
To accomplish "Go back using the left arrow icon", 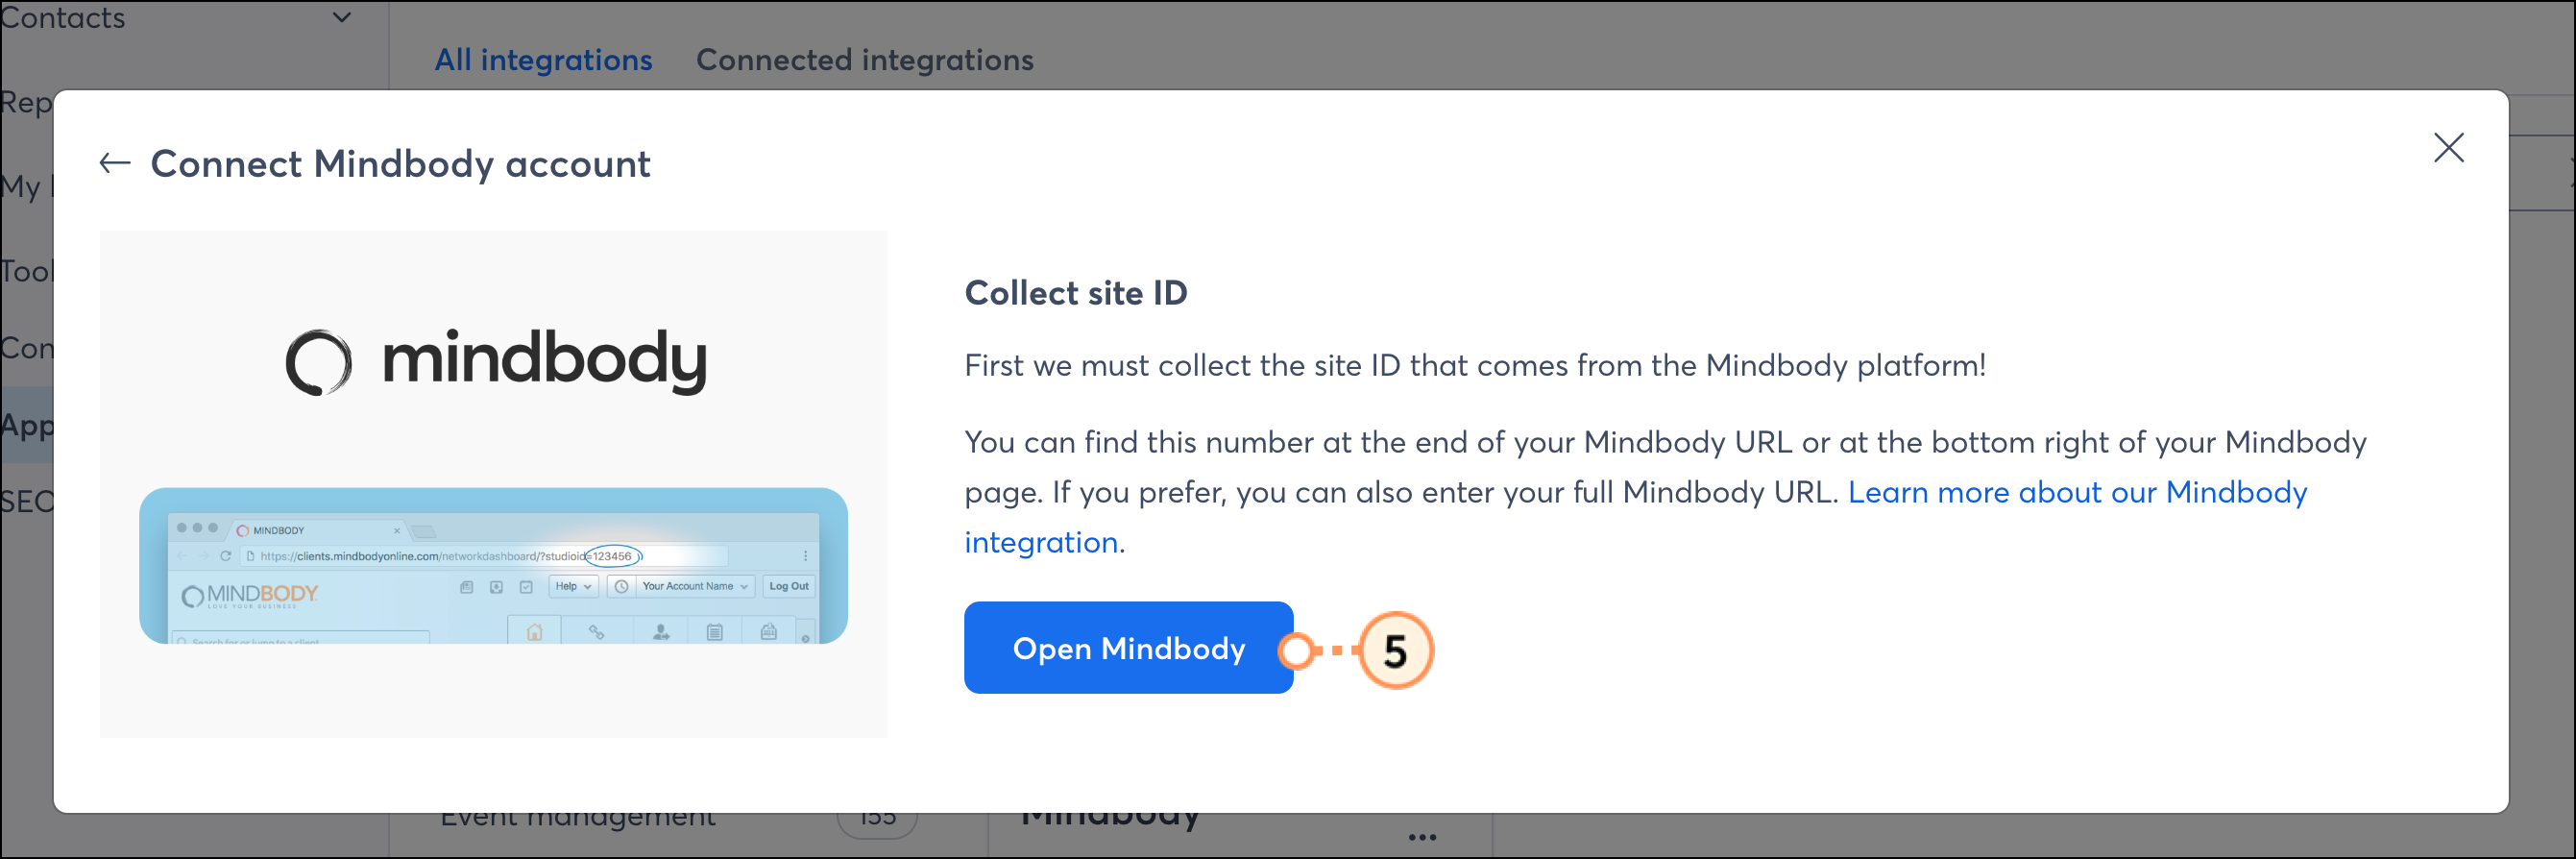I will [115, 163].
